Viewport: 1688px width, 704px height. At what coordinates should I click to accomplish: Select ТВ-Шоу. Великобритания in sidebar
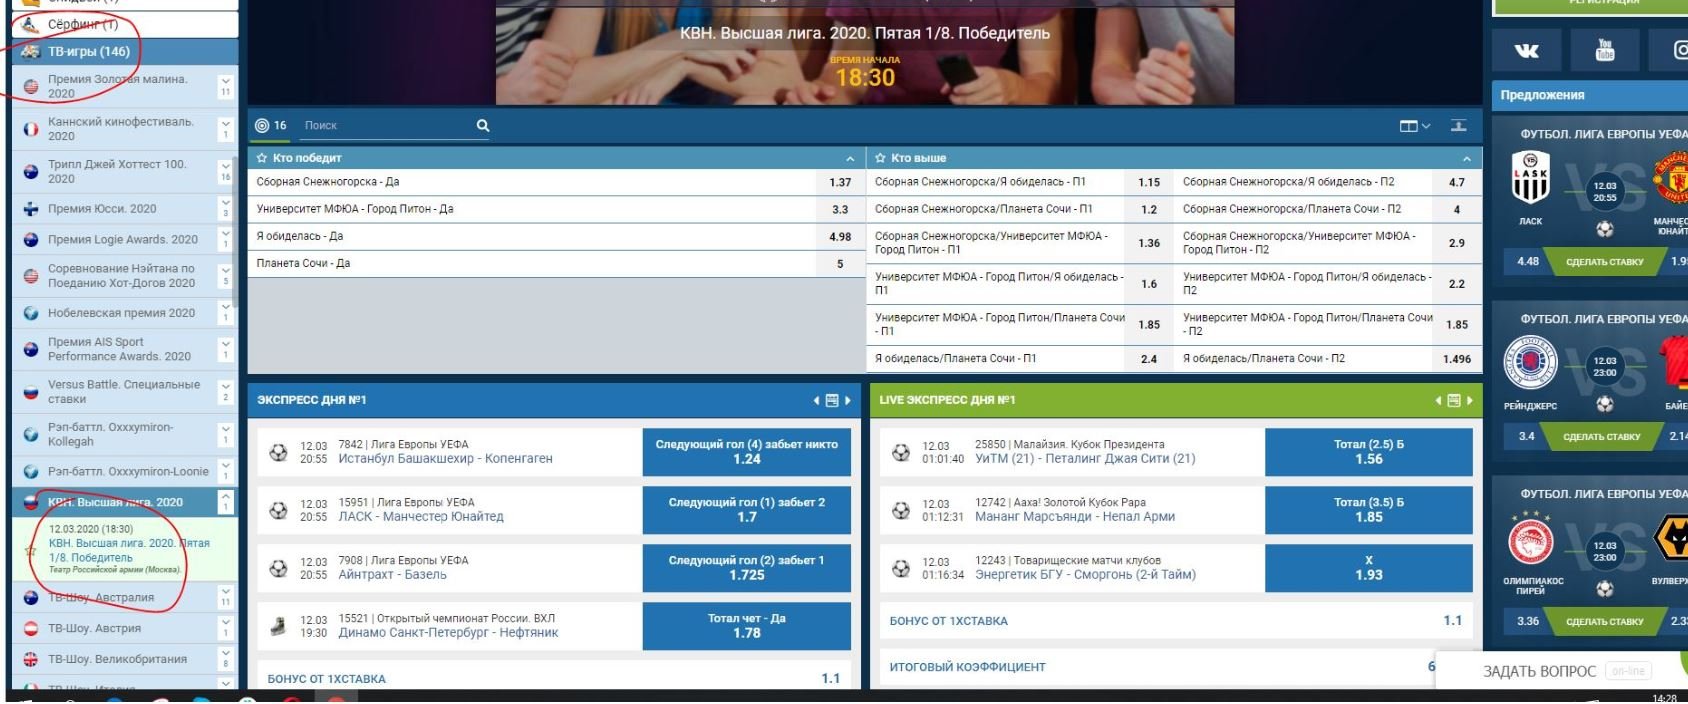(x=117, y=660)
